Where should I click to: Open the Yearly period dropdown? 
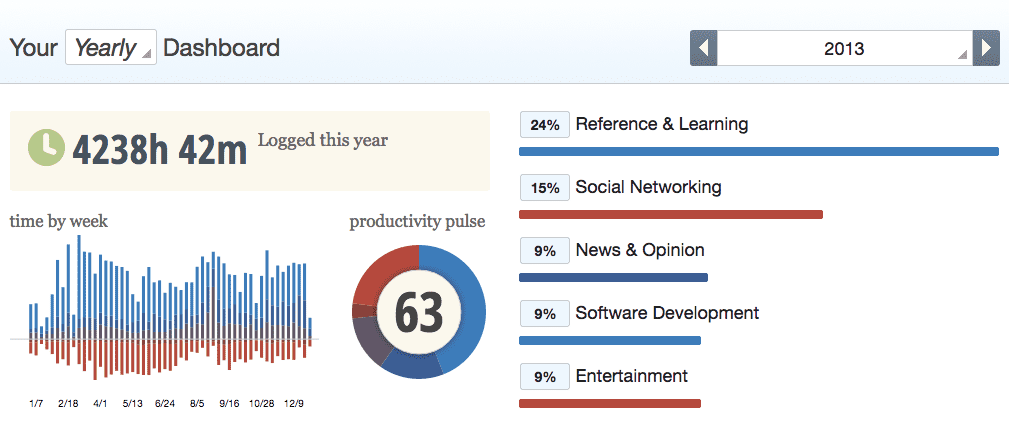111,48
